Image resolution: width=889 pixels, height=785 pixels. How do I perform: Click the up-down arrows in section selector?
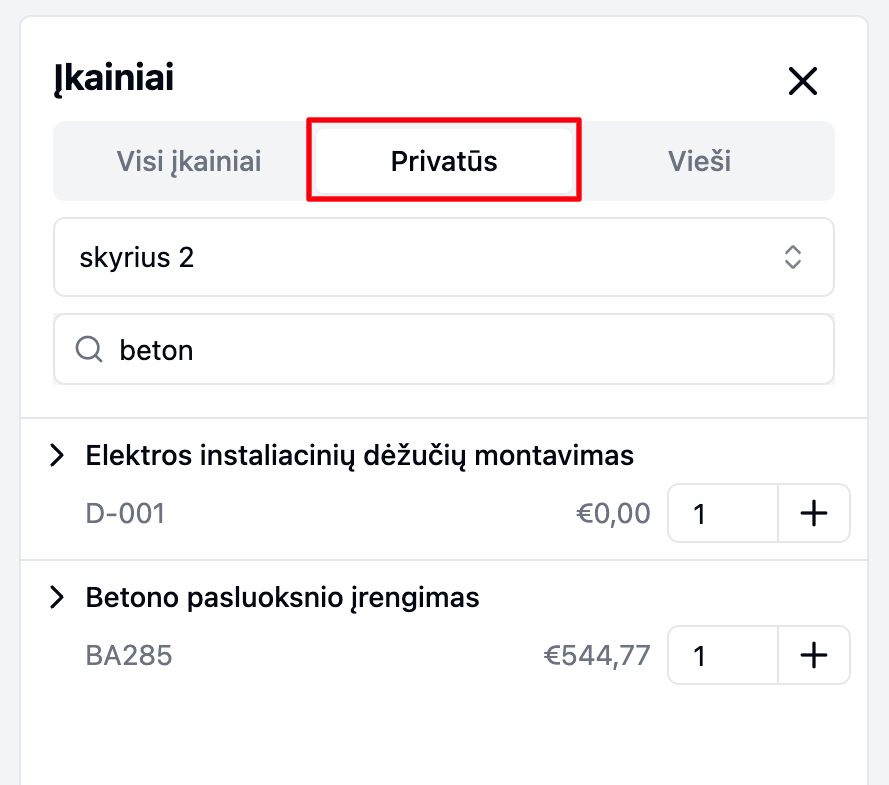click(793, 258)
